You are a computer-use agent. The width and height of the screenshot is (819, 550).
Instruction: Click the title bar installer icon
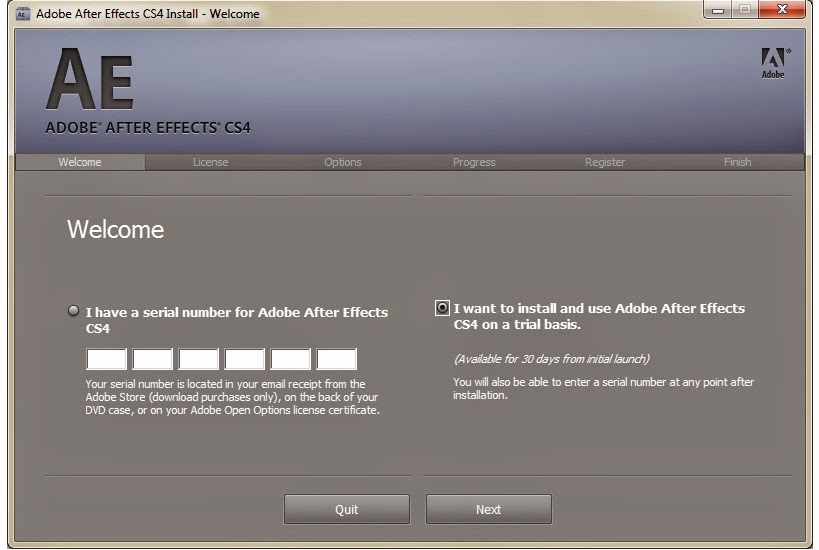22,14
